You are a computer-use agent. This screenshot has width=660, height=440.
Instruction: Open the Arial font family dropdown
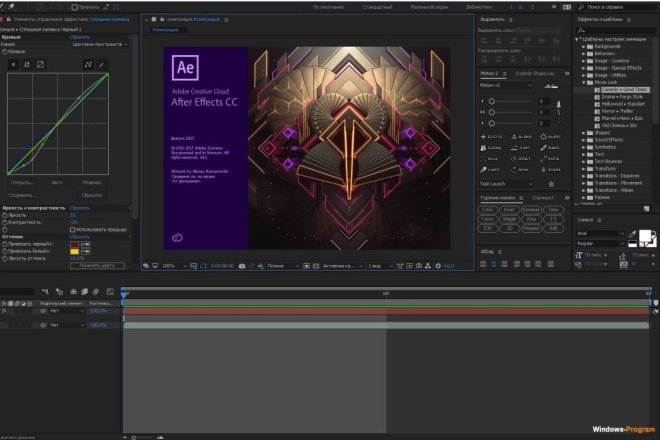600,233
